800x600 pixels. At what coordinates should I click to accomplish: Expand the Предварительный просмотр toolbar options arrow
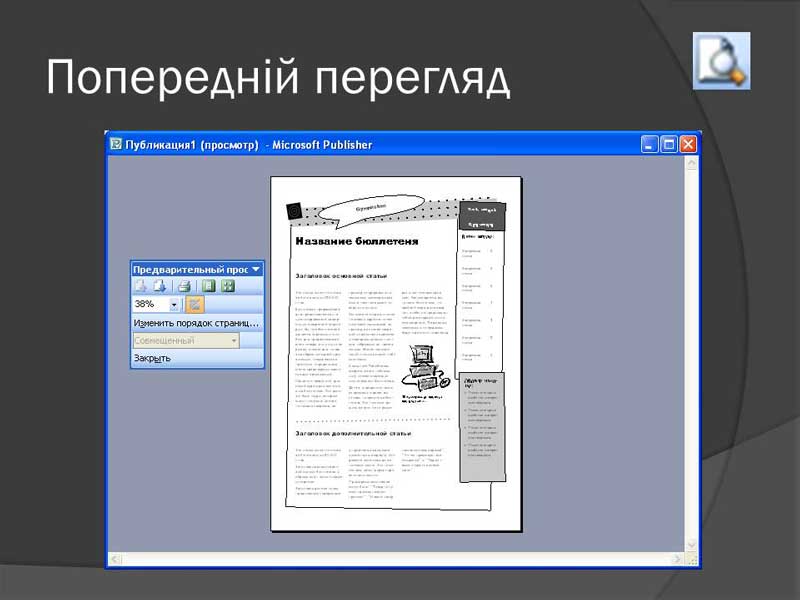coord(256,269)
